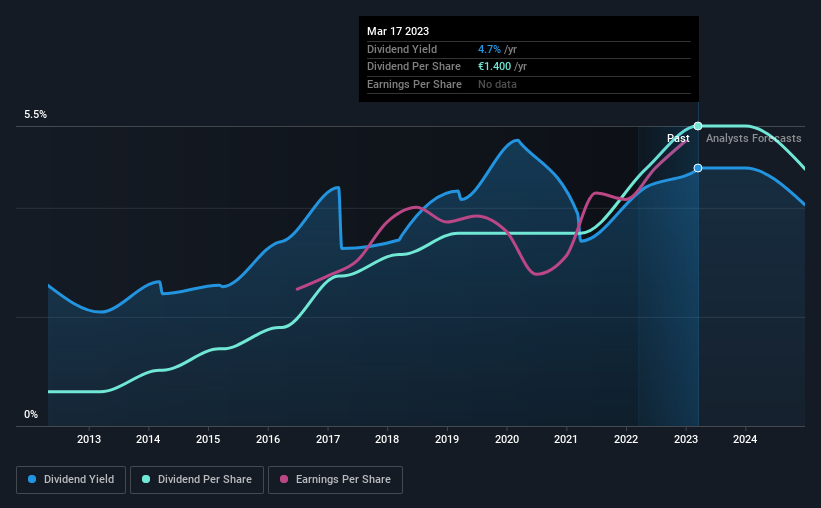The height and width of the screenshot is (508, 821).
Task: Click the pink Earnings Per Share legend dot
Action: [x=284, y=479]
